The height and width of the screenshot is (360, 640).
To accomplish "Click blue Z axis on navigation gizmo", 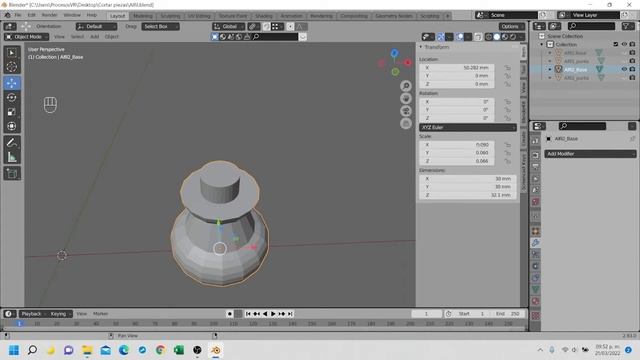I will coord(394,53).
